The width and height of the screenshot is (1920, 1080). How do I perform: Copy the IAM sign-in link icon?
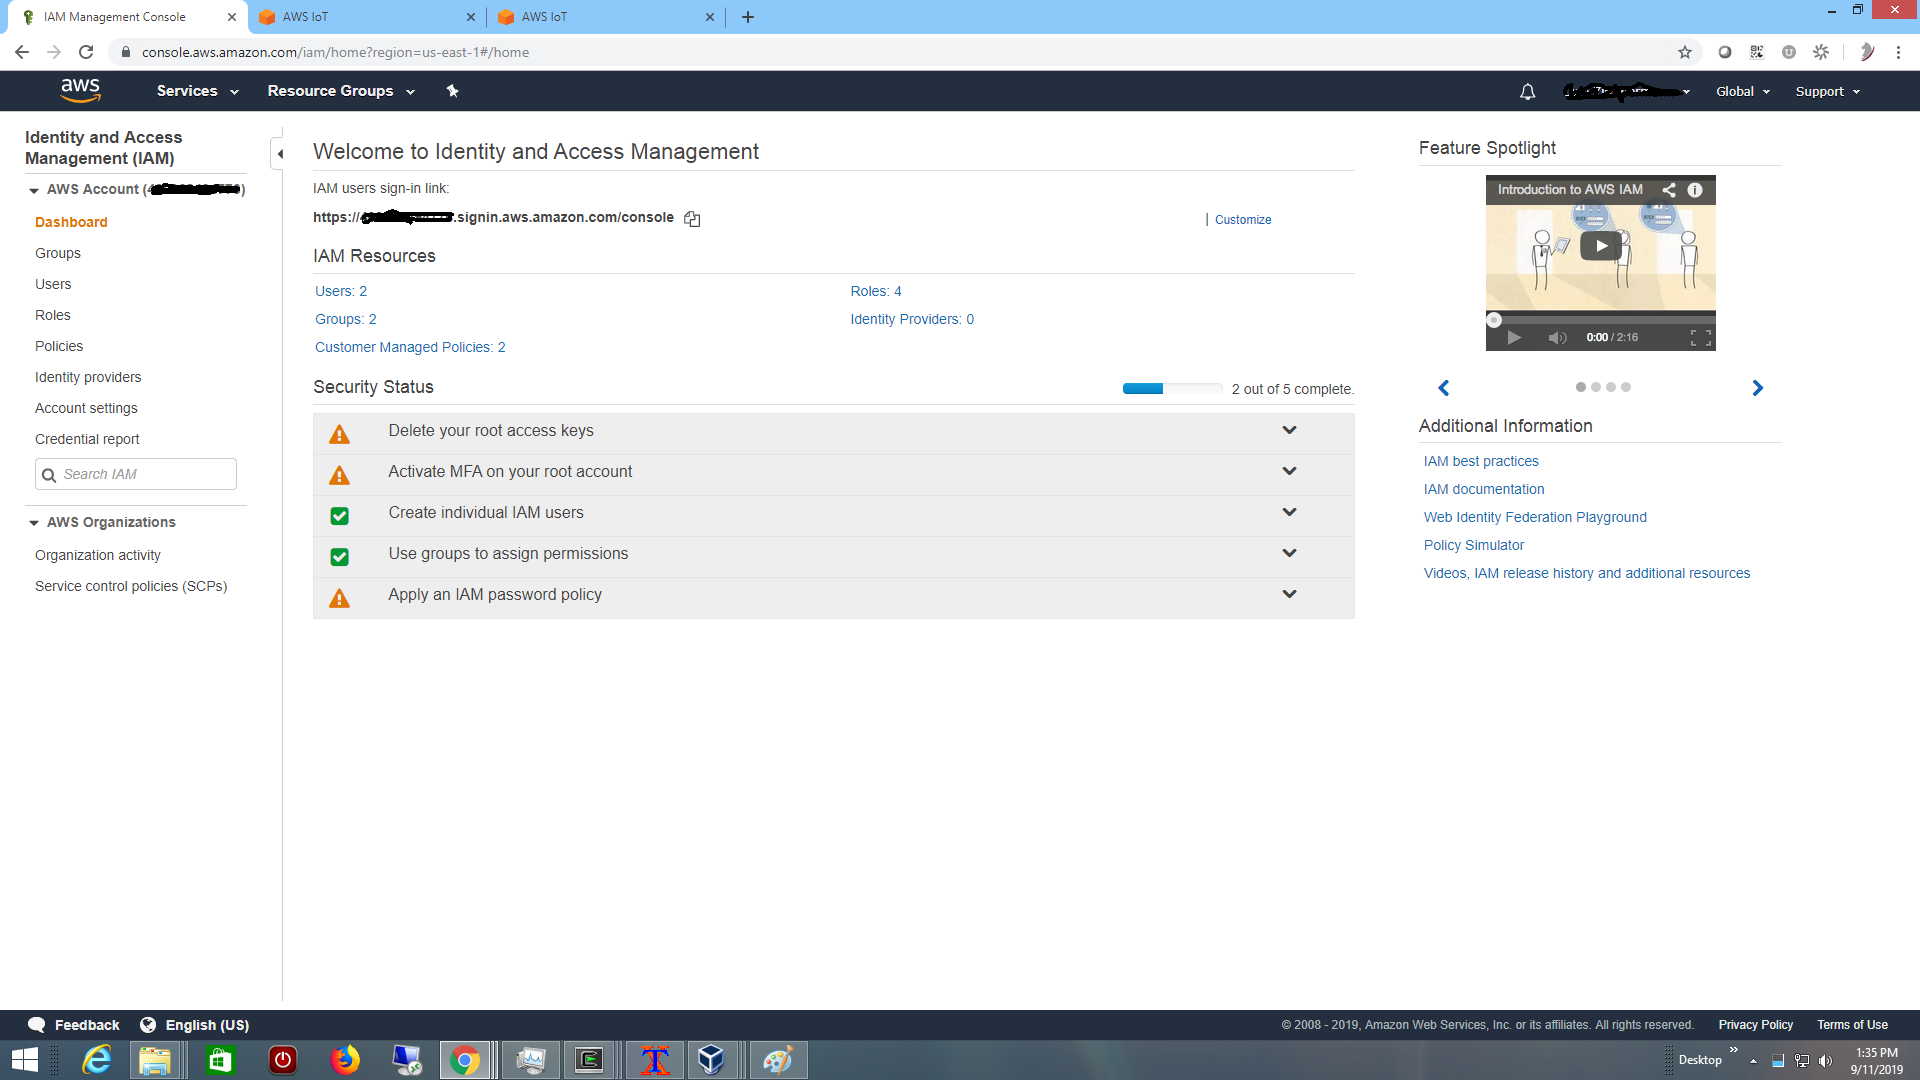tap(692, 219)
